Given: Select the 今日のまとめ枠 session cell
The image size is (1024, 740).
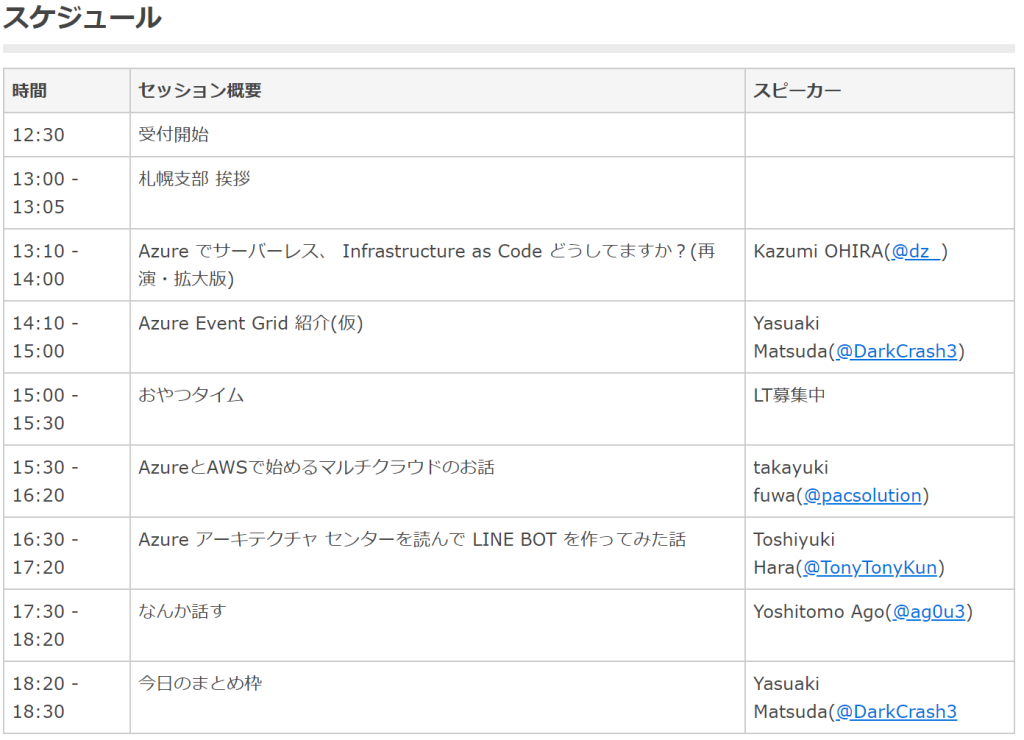Looking at the screenshot, I should click(438, 698).
